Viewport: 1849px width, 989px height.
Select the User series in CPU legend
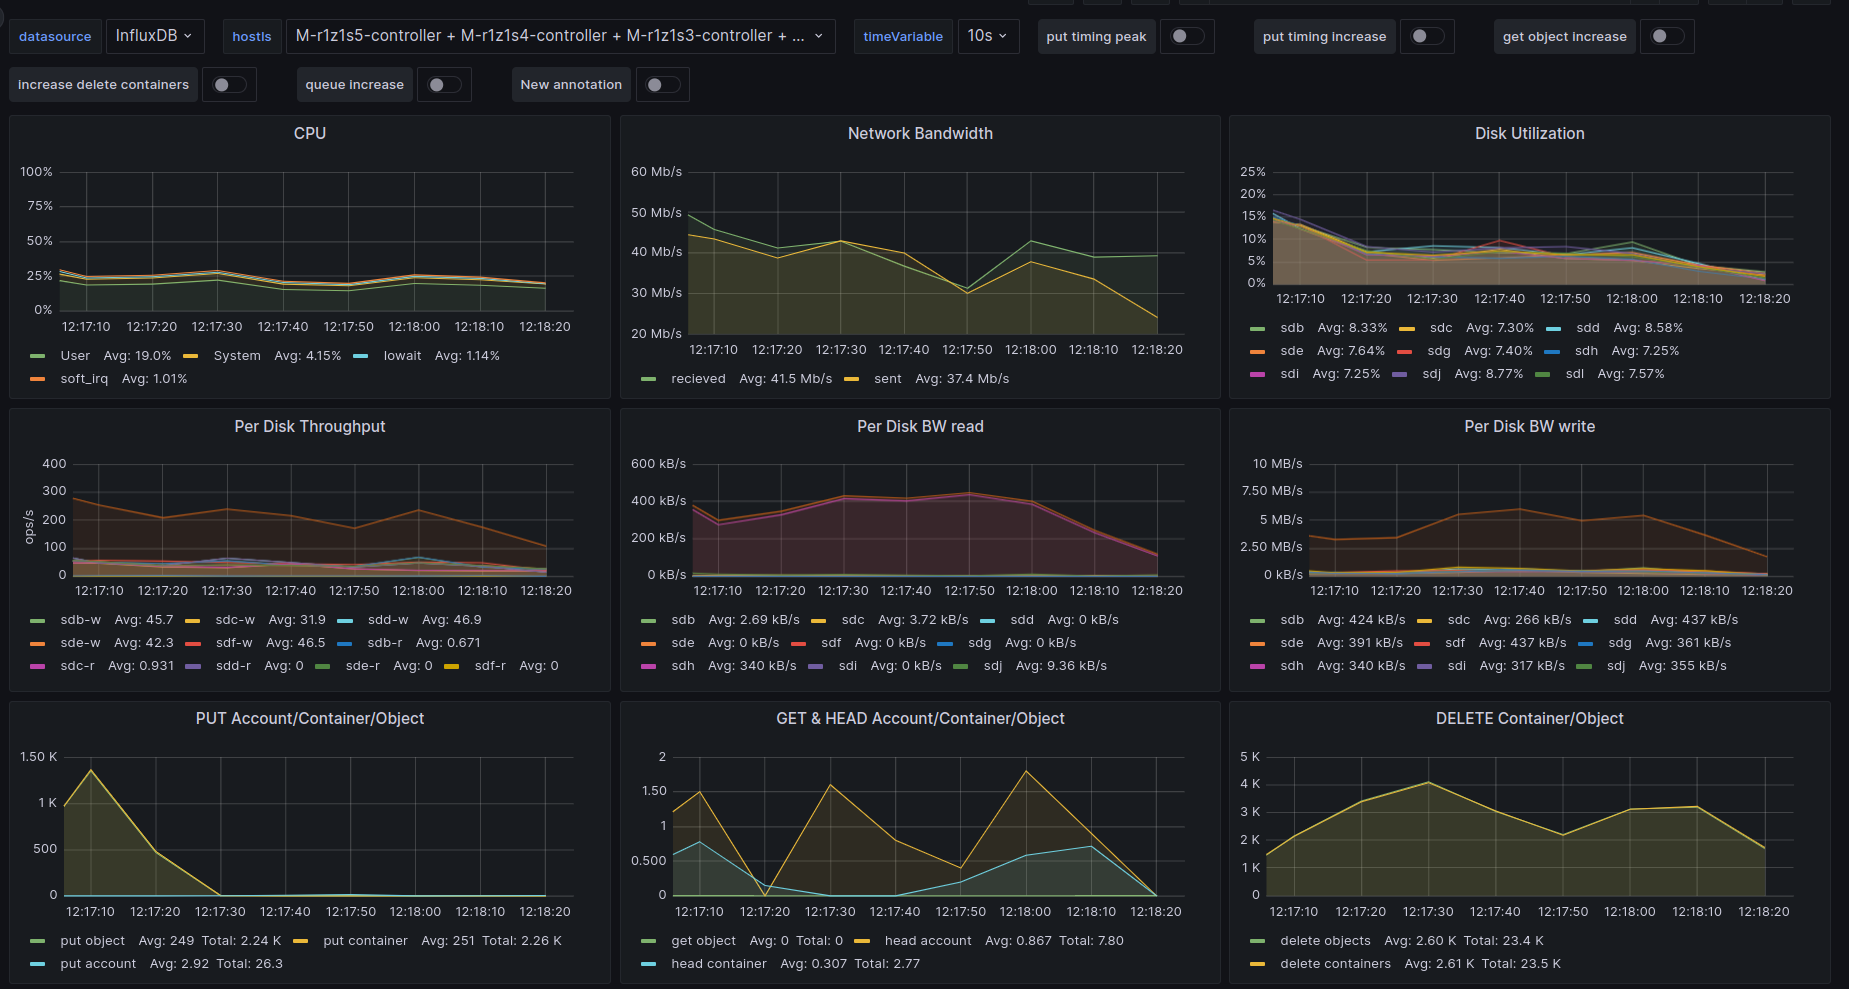75,356
